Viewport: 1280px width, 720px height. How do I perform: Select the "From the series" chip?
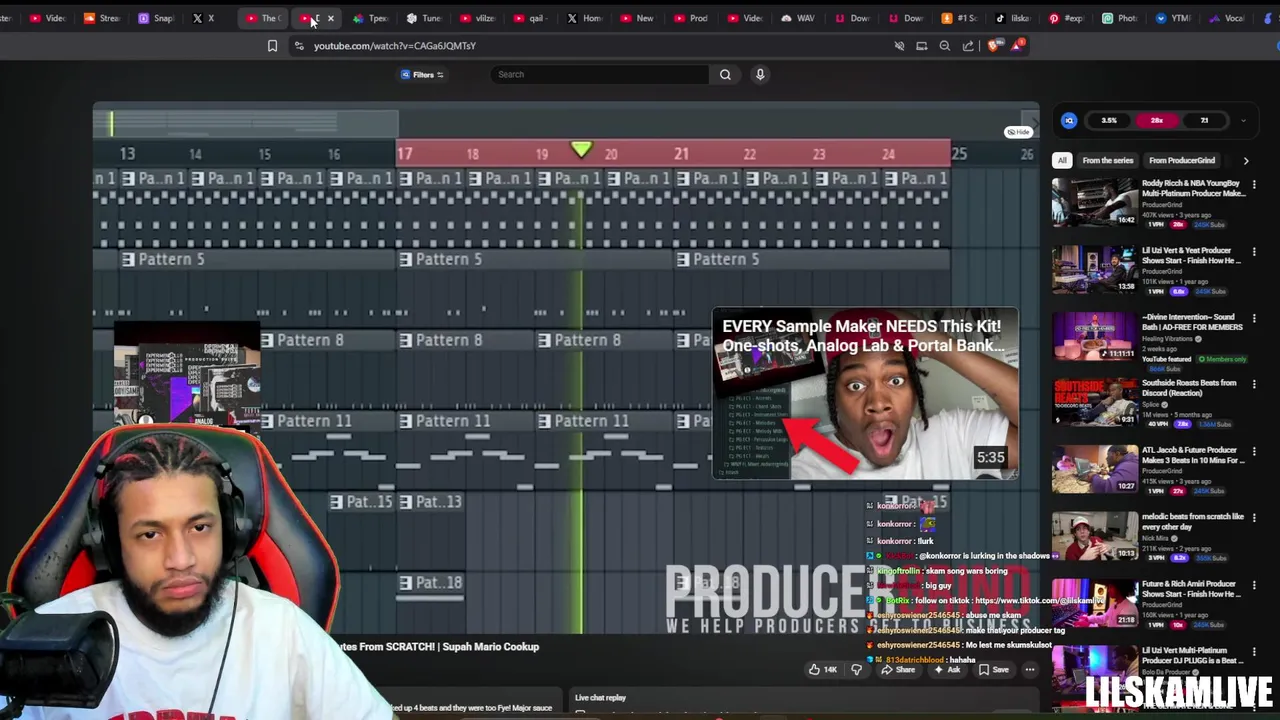pos(1107,160)
